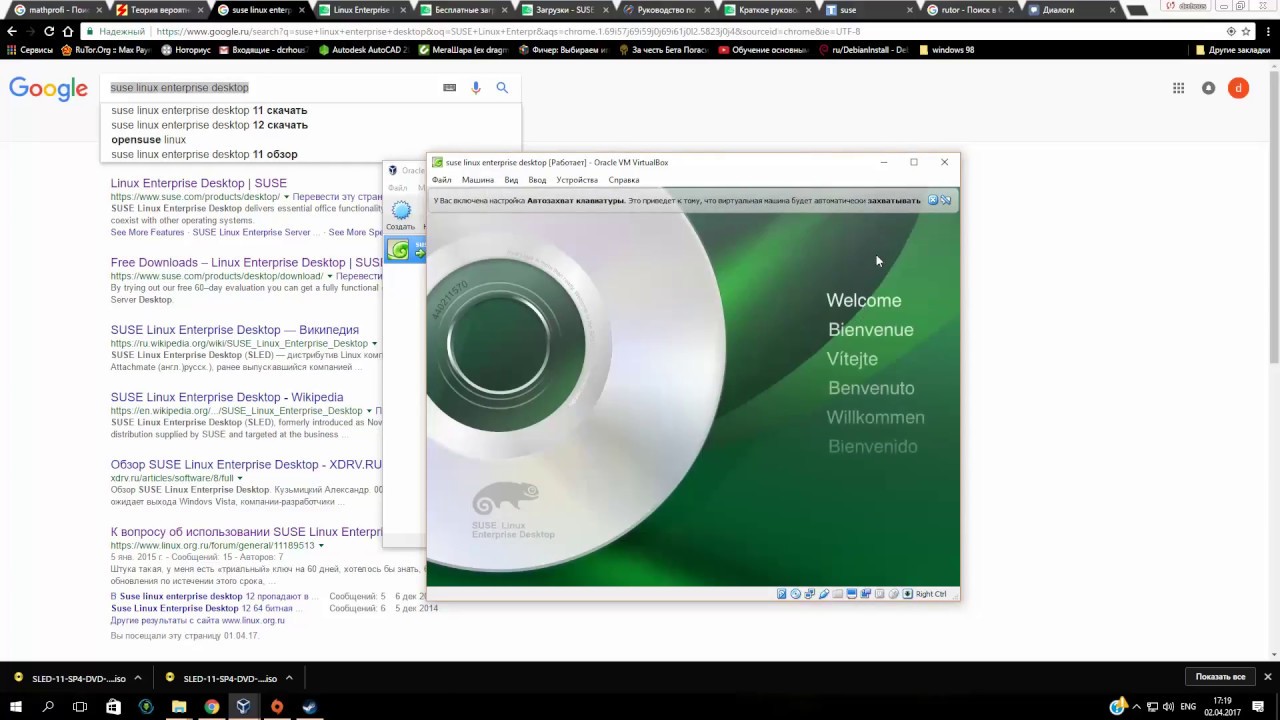Image resolution: width=1280 pixels, height=720 pixels.
Task: Open 'SUSE Linux Enterprise Desktop - Wikipedia' result
Action: (227, 397)
